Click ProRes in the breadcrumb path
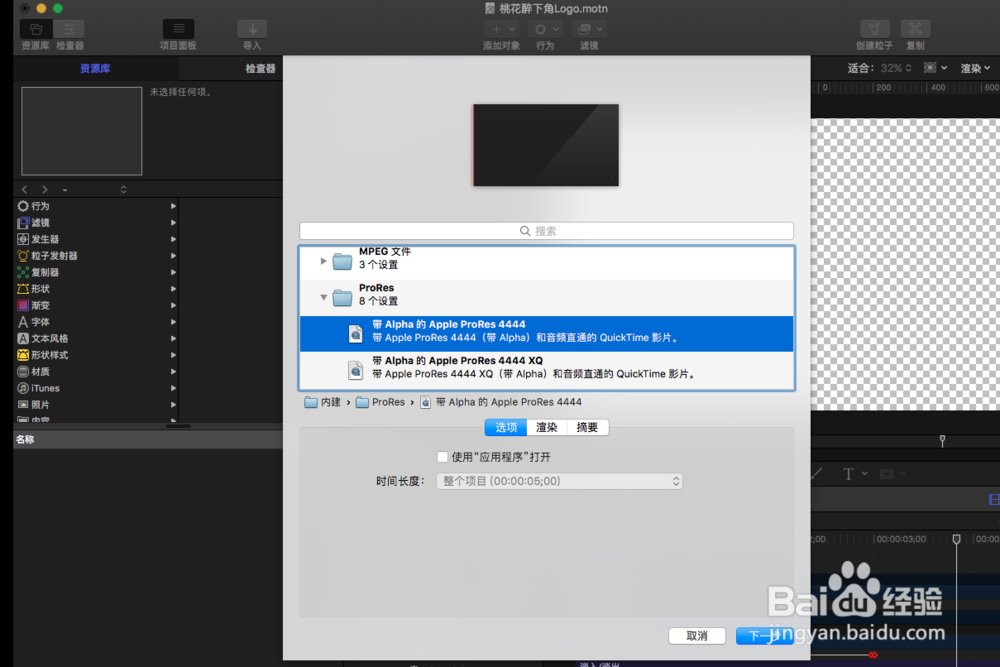This screenshot has height=667, width=1000. coord(380,402)
